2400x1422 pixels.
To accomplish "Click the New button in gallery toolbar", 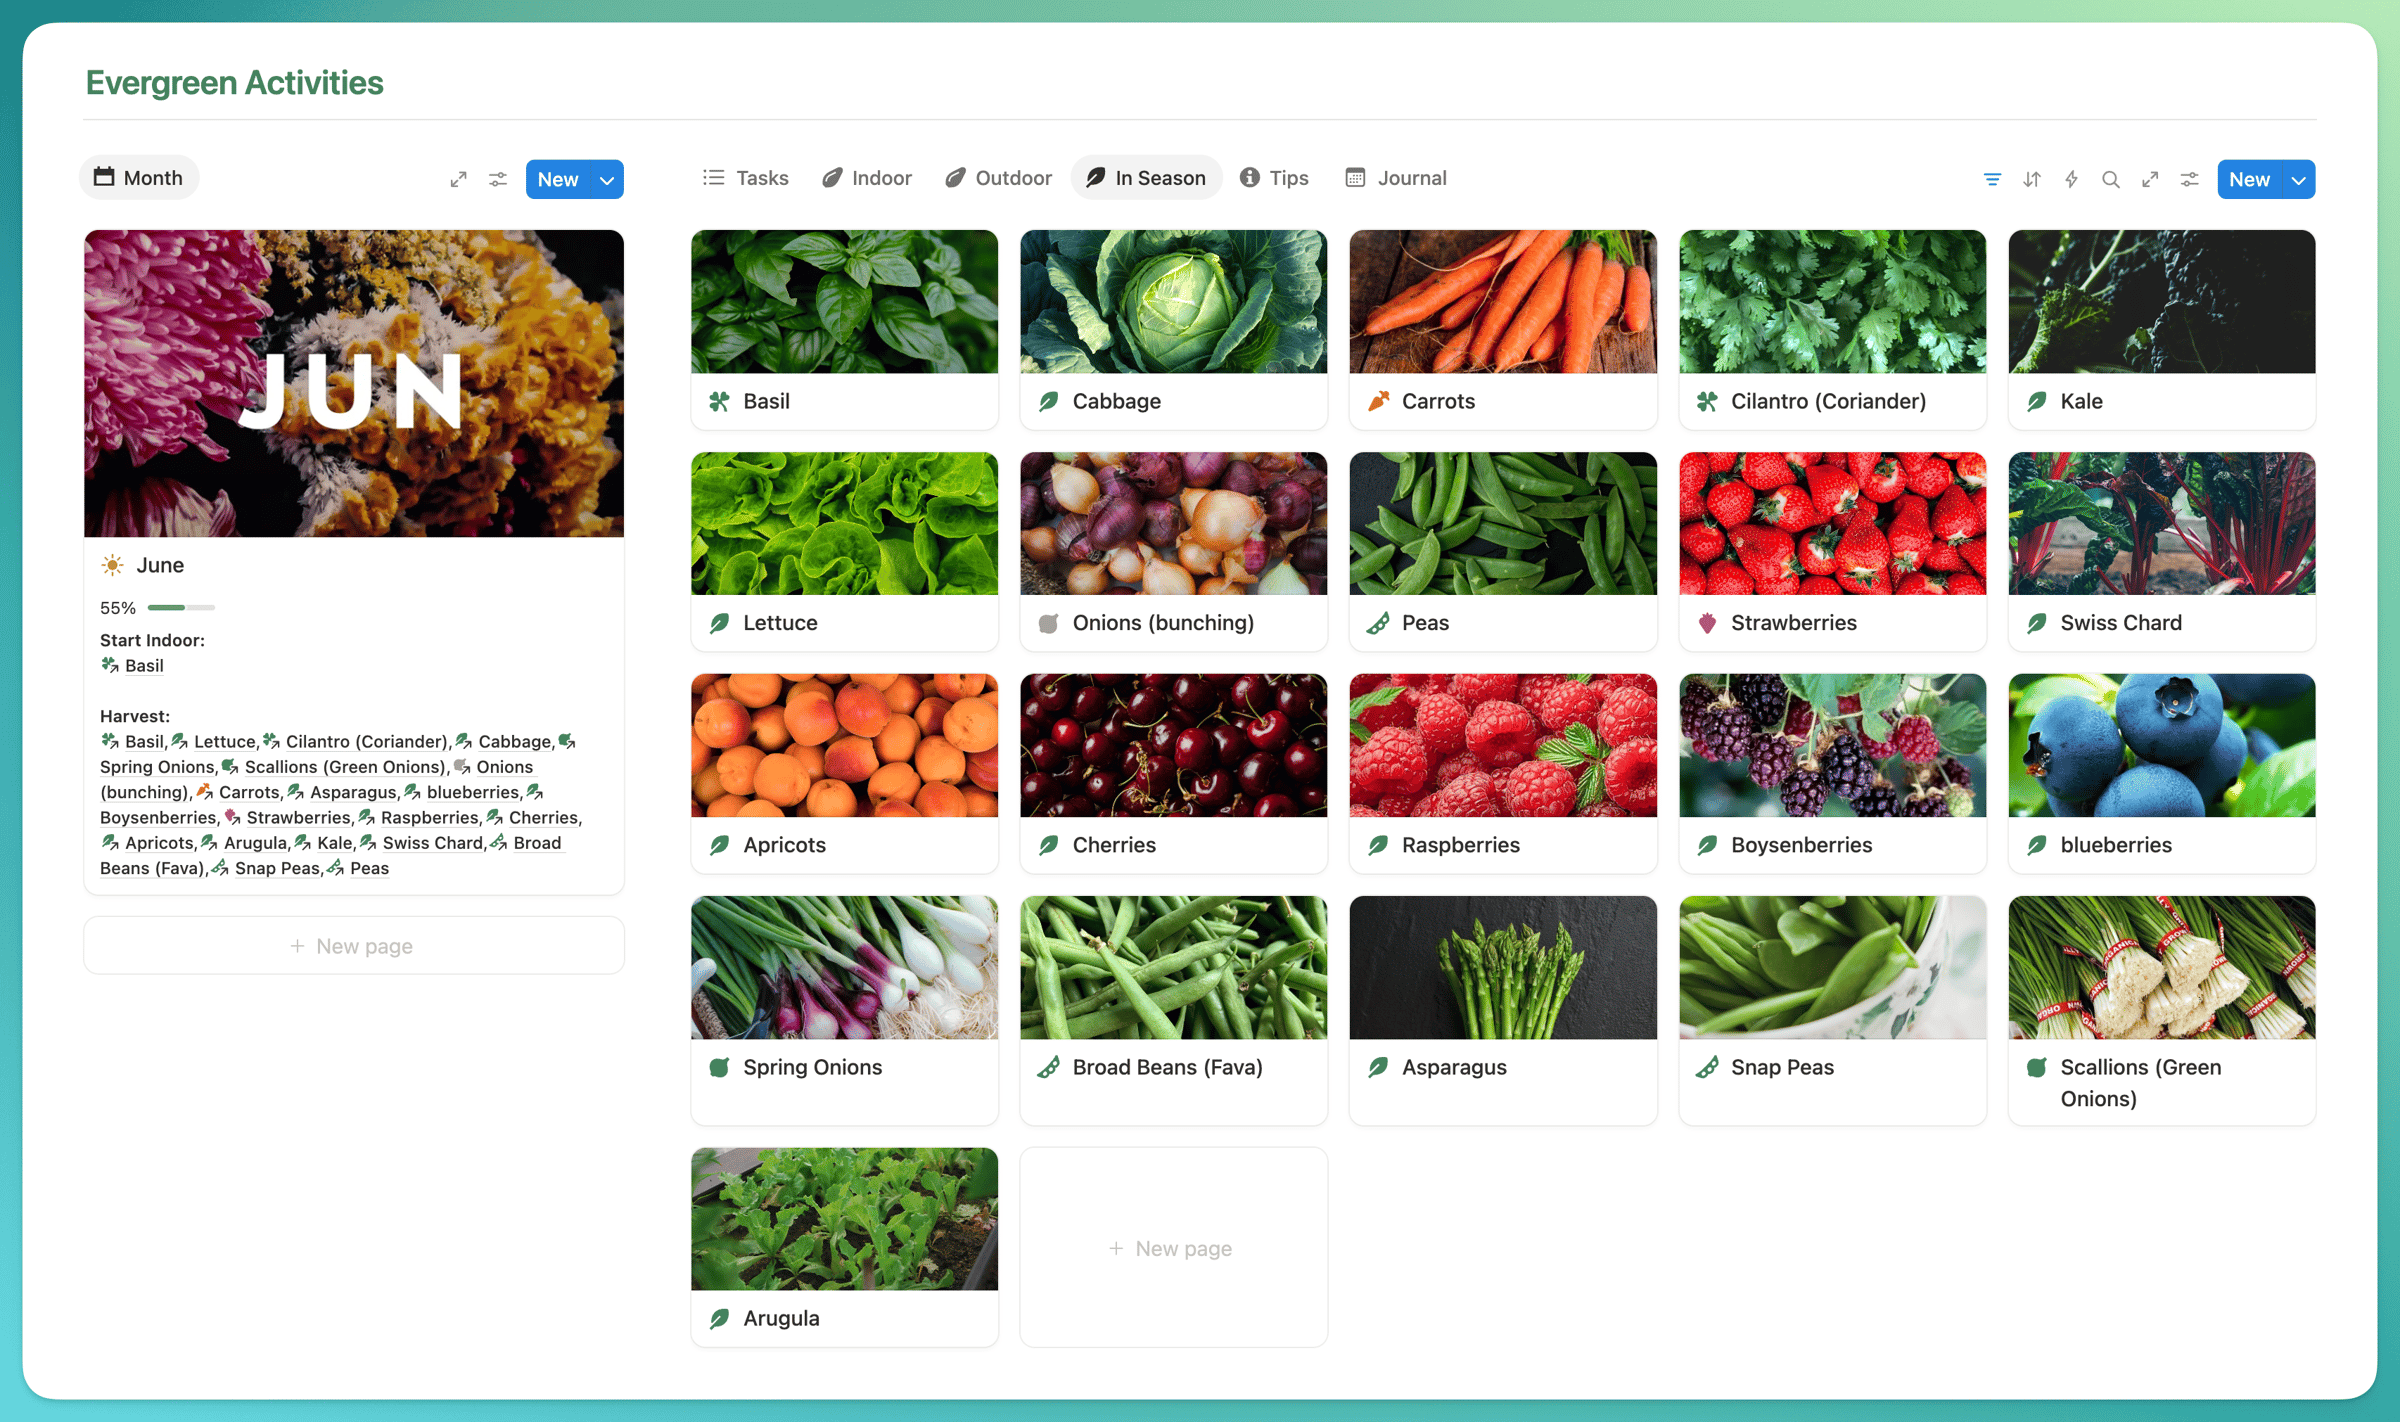I will pyautogui.click(x=2250, y=180).
